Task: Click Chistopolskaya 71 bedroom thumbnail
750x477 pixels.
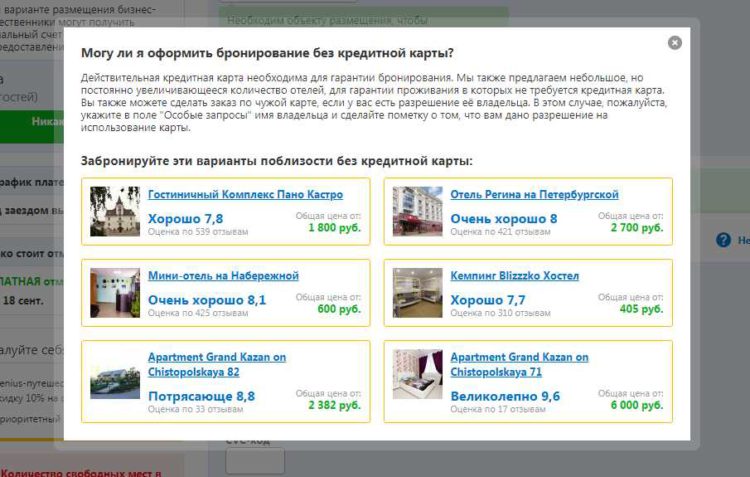Action: [418, 374]
